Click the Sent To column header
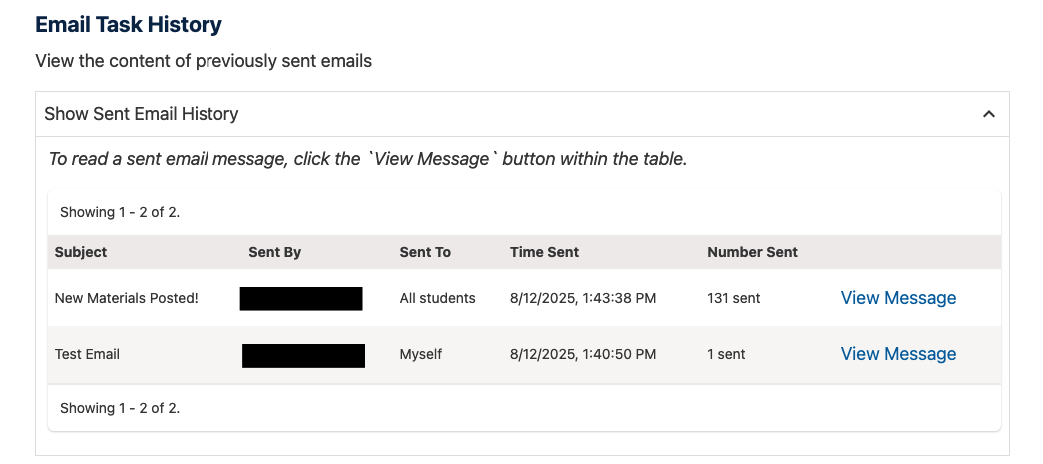 [x=425, y=252]
